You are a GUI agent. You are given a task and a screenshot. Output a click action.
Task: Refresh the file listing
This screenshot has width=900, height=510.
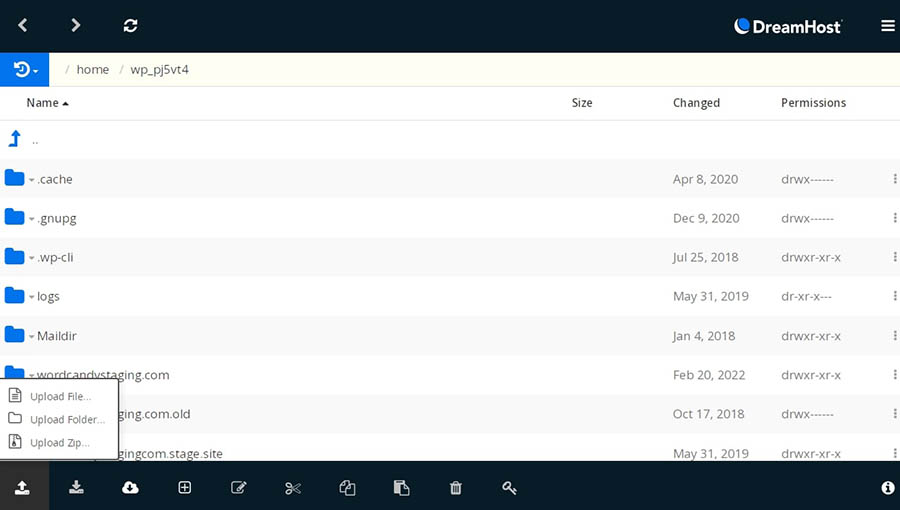(130, 25)
